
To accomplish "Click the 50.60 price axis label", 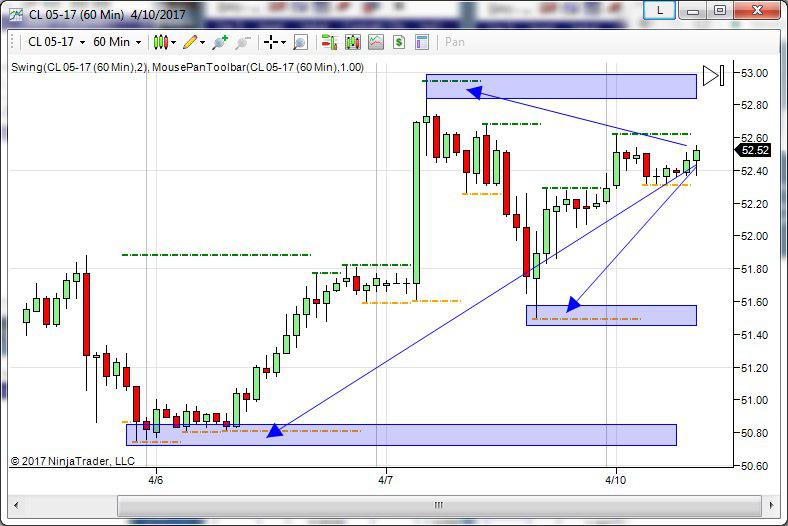I will pyautogui.click(x=754, y=466).
